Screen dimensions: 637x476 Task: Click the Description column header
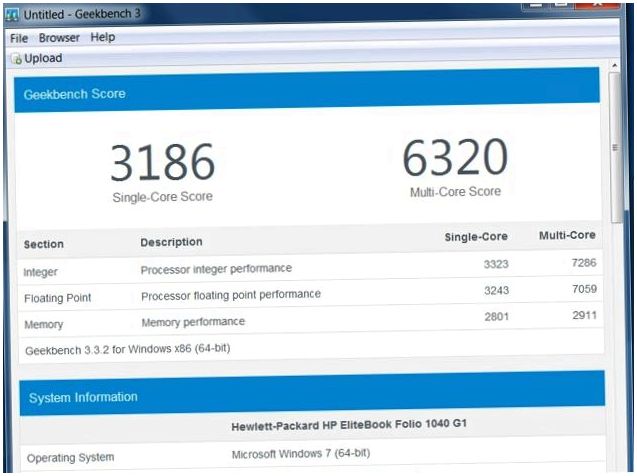click(171, 242)
